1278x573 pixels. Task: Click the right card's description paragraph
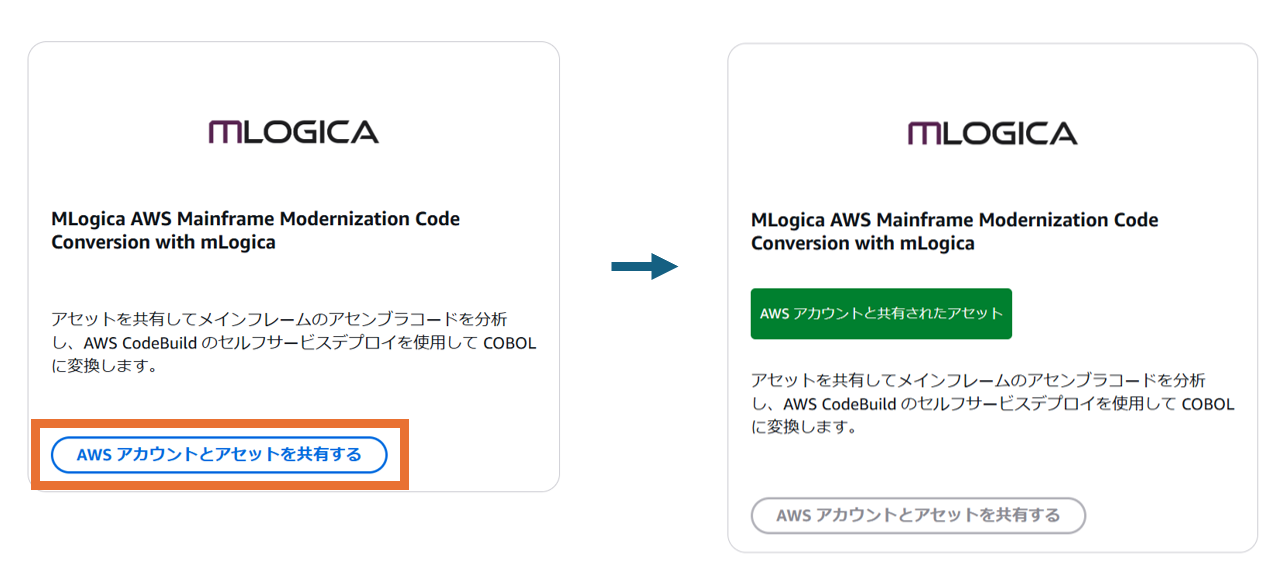coord(993,404)
